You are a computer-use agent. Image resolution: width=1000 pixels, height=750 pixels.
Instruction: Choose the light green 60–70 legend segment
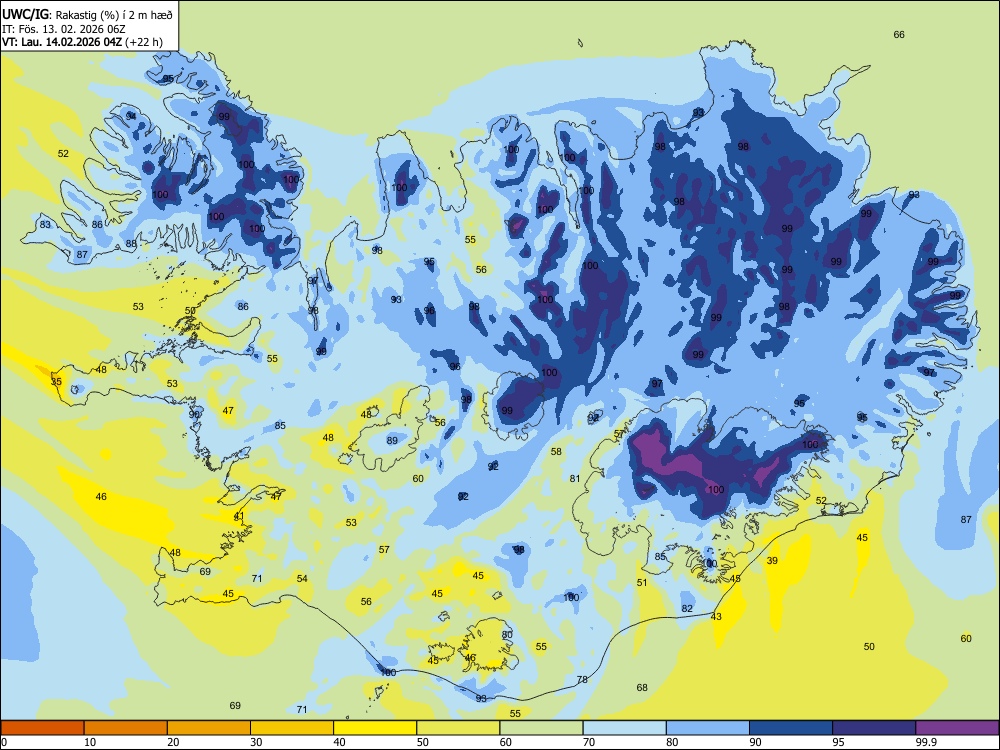click(x=541, y=728)
